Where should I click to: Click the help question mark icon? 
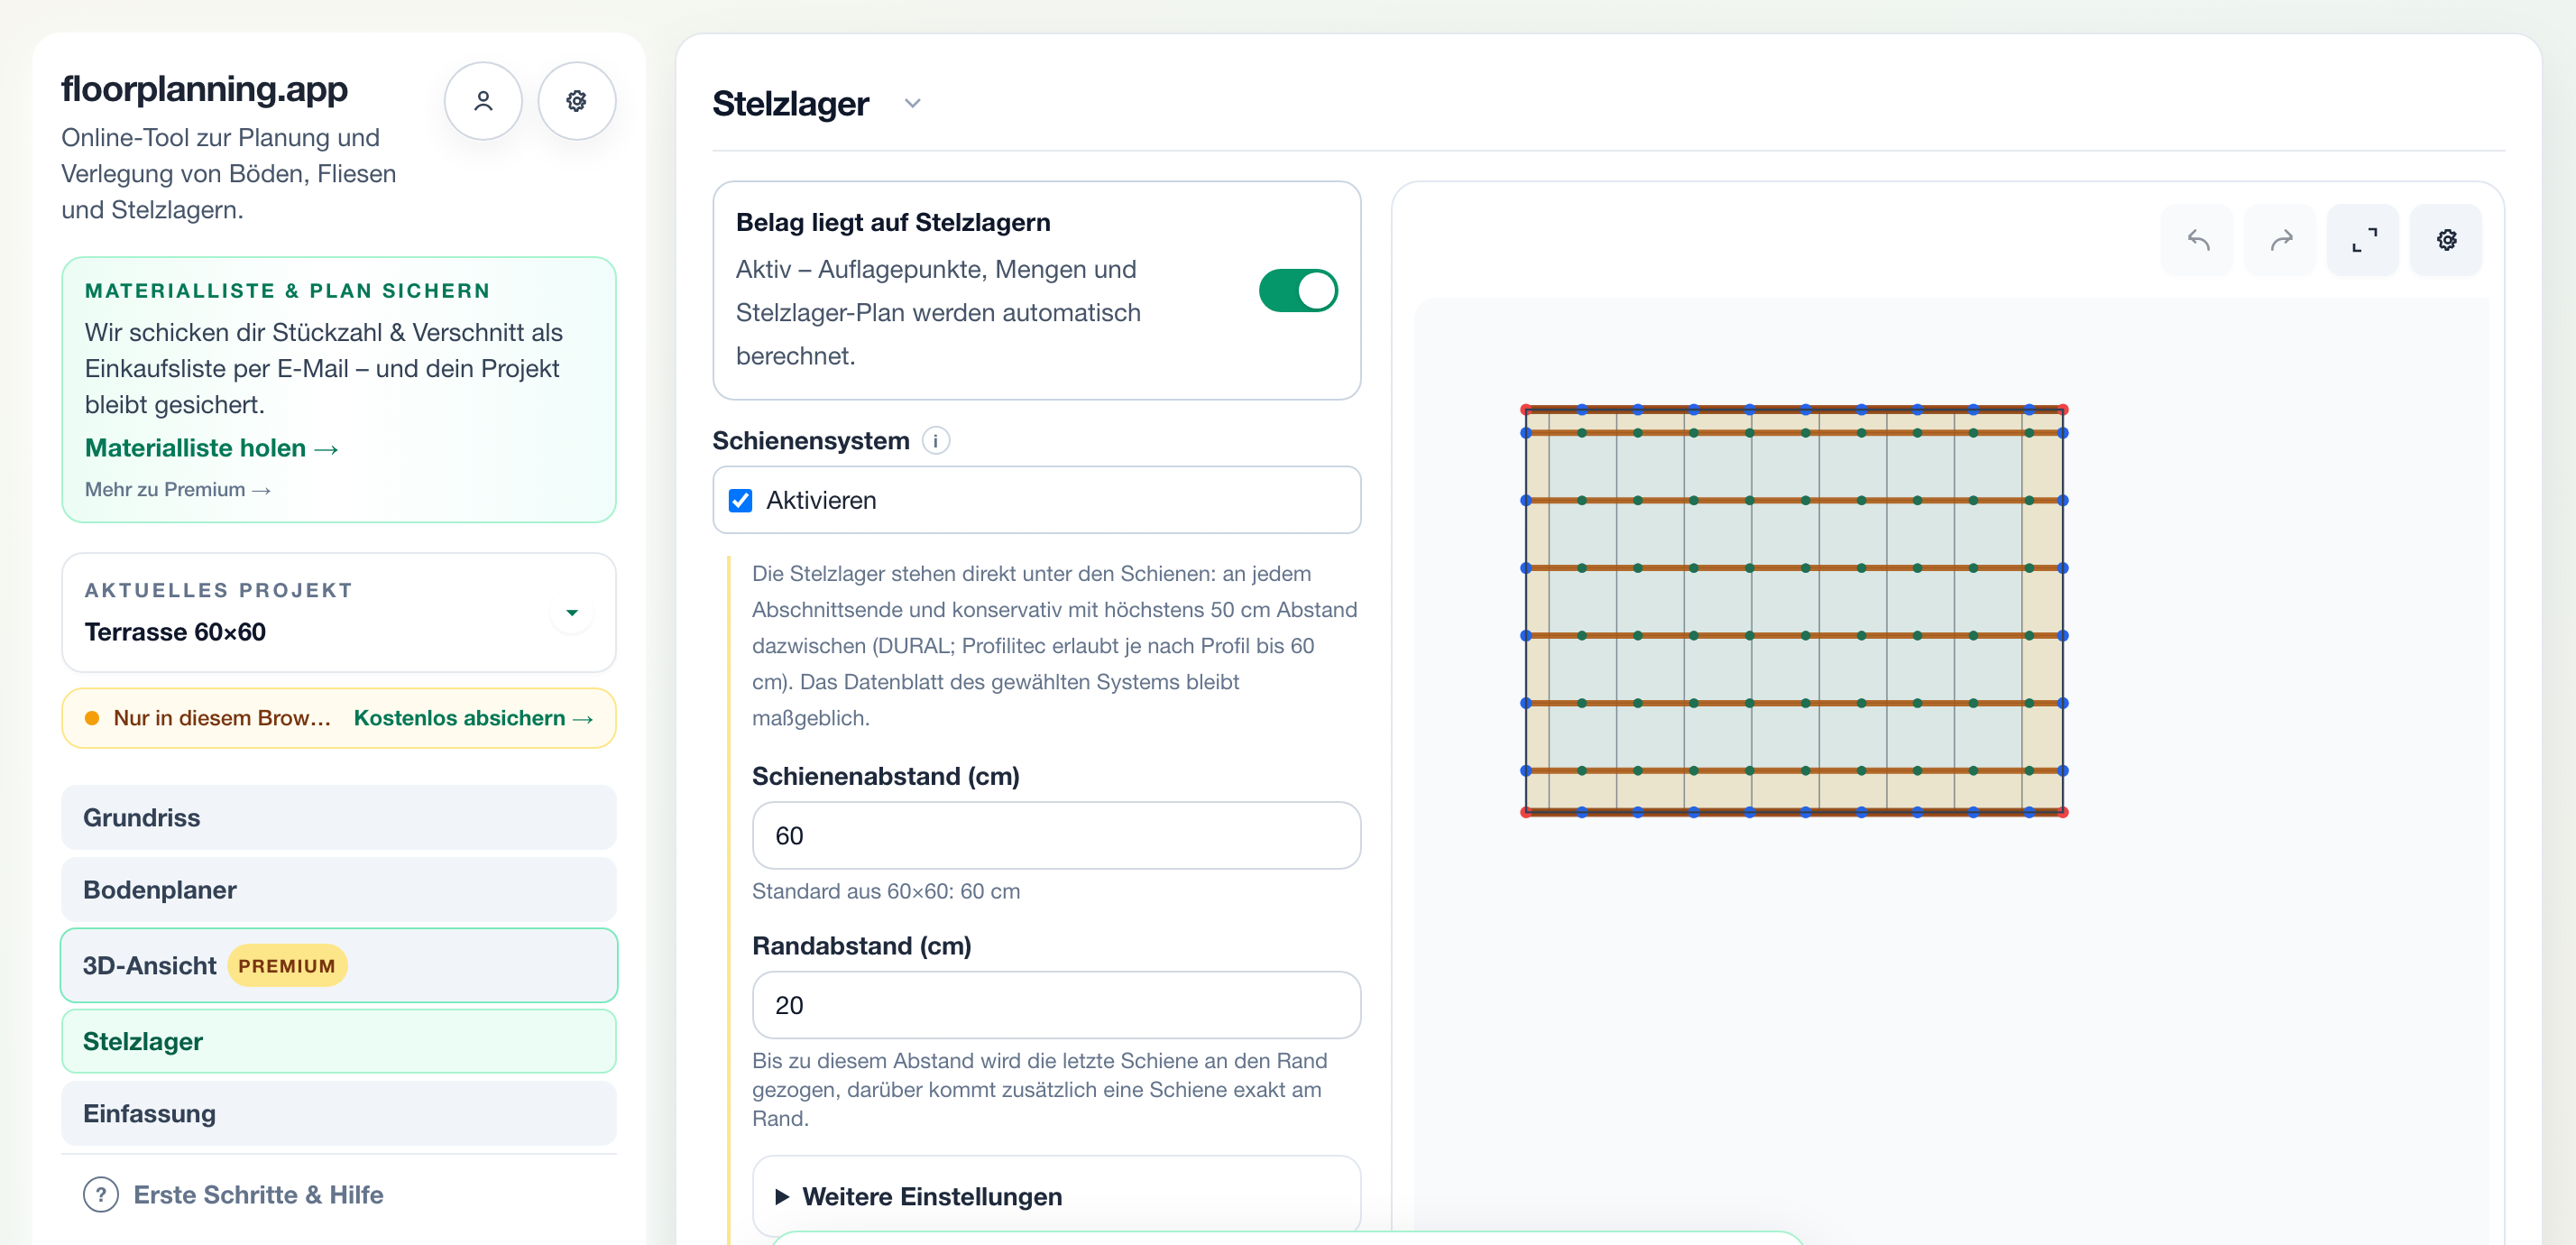[101, 1195]
